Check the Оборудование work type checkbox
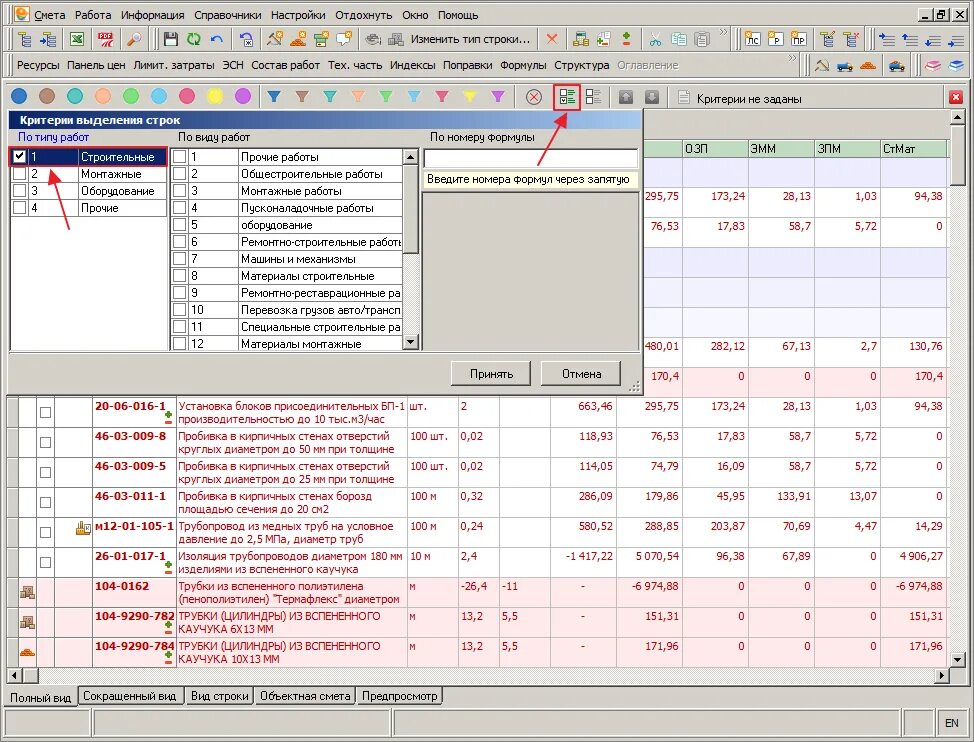 (19, 191)
